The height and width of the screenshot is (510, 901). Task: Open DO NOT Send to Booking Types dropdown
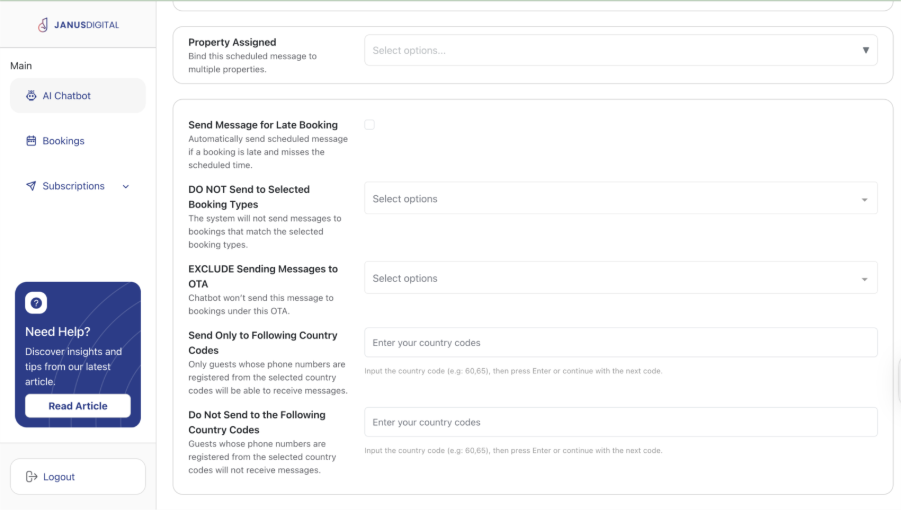pyautogui.click(x=620, y=199)
